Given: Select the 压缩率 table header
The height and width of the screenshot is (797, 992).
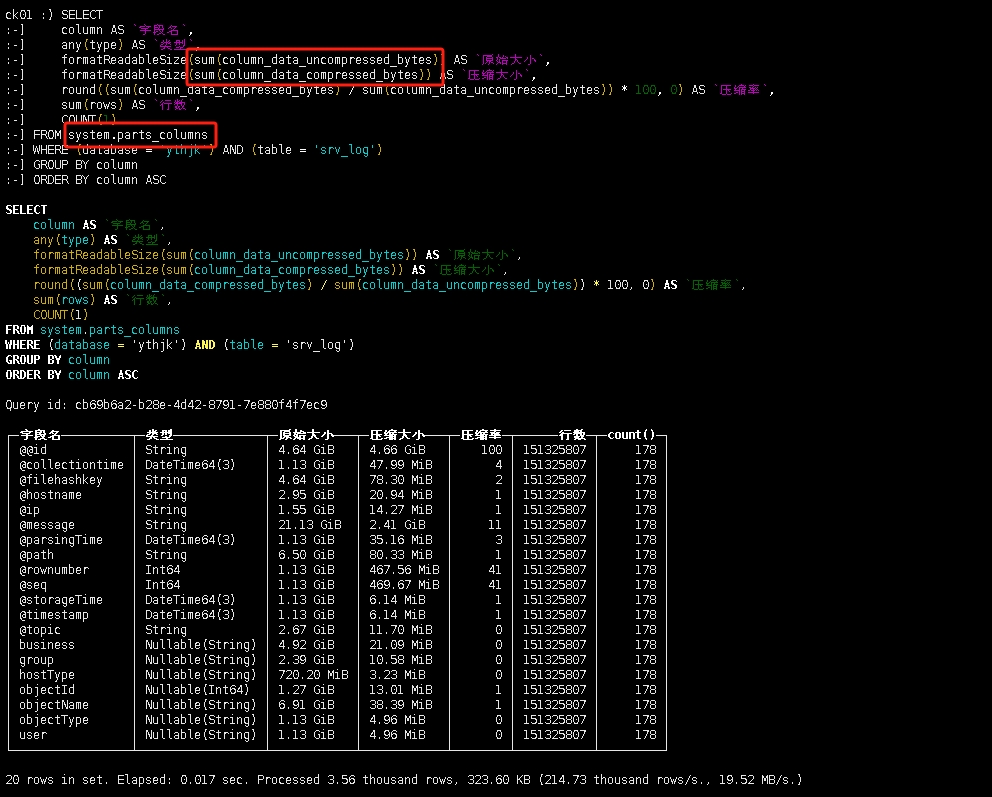Looking at the screenshot, I should (x=481, y=435).
